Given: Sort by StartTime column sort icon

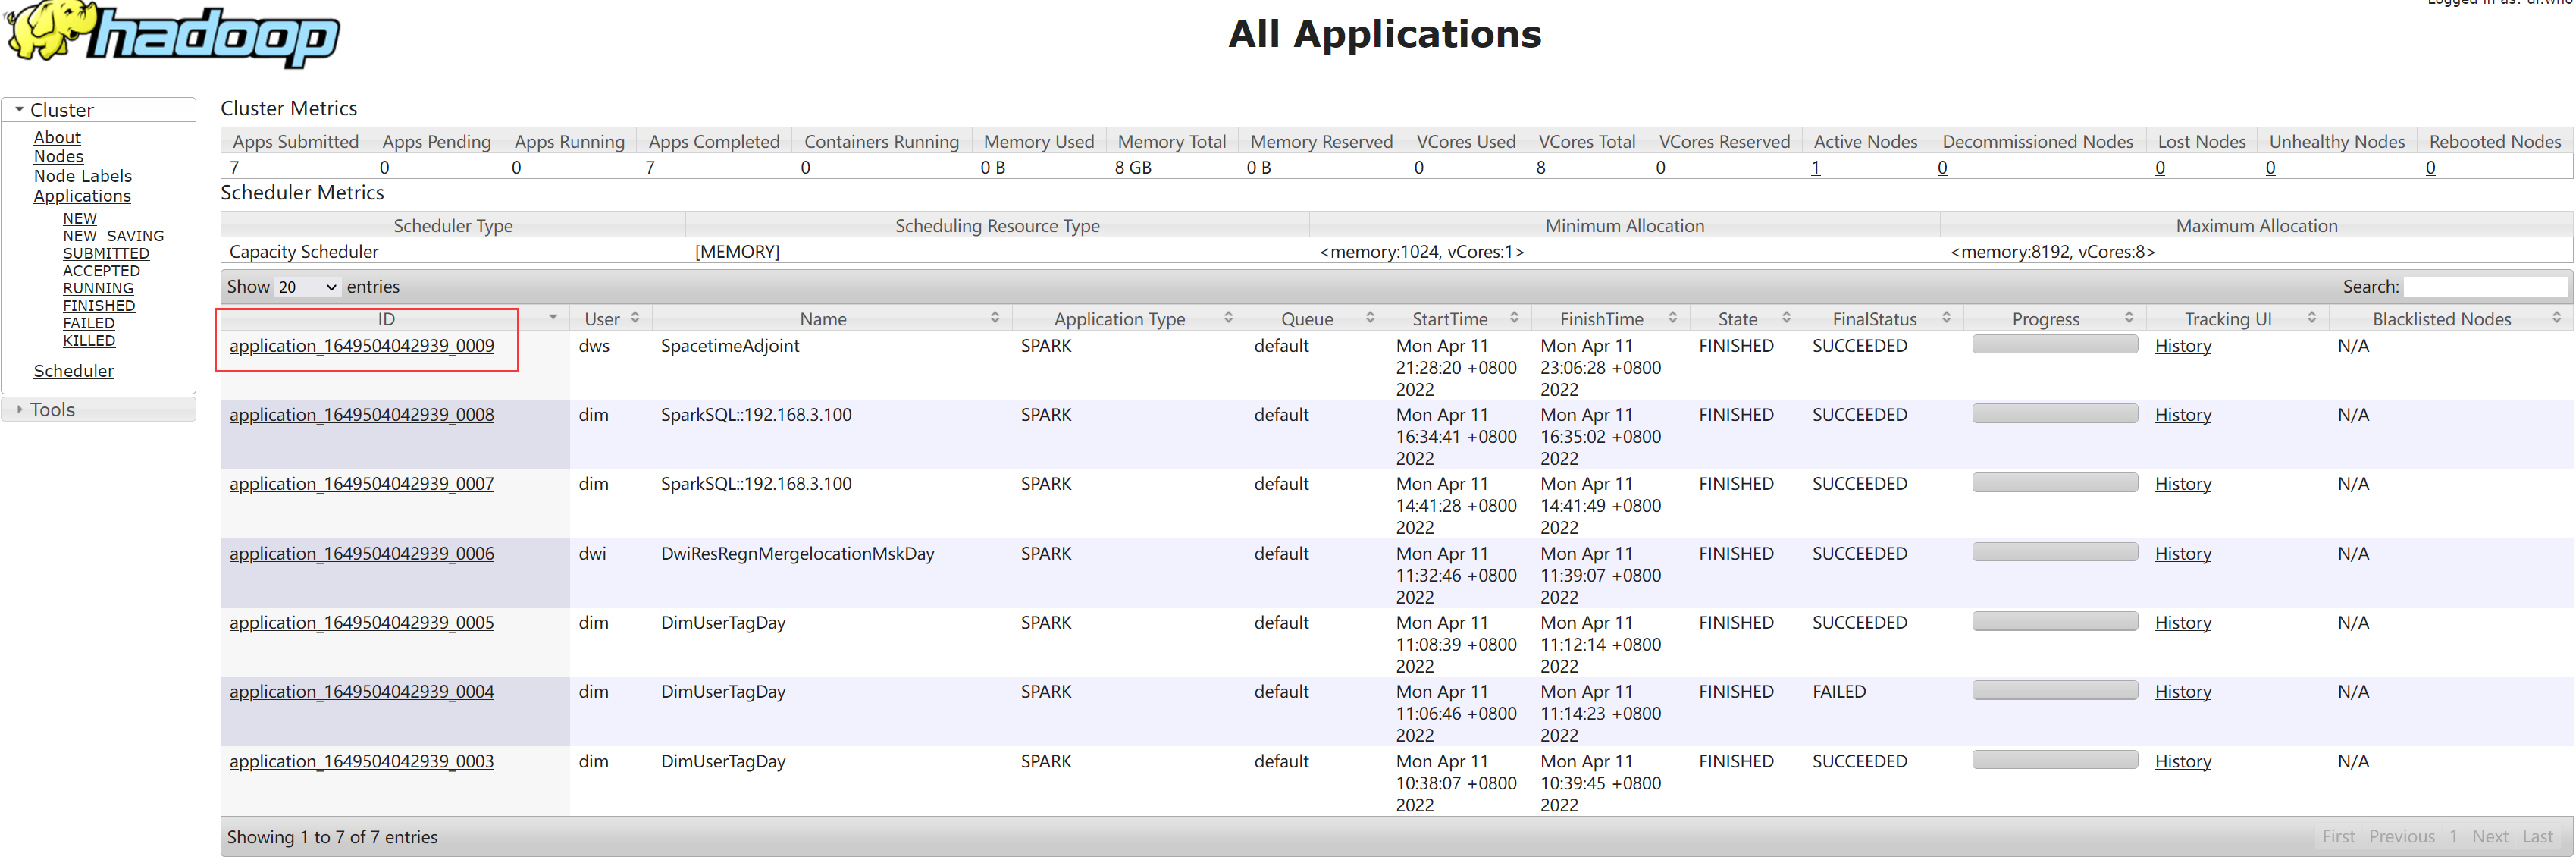Looking at the screenshot, I should pos(1514,318).
